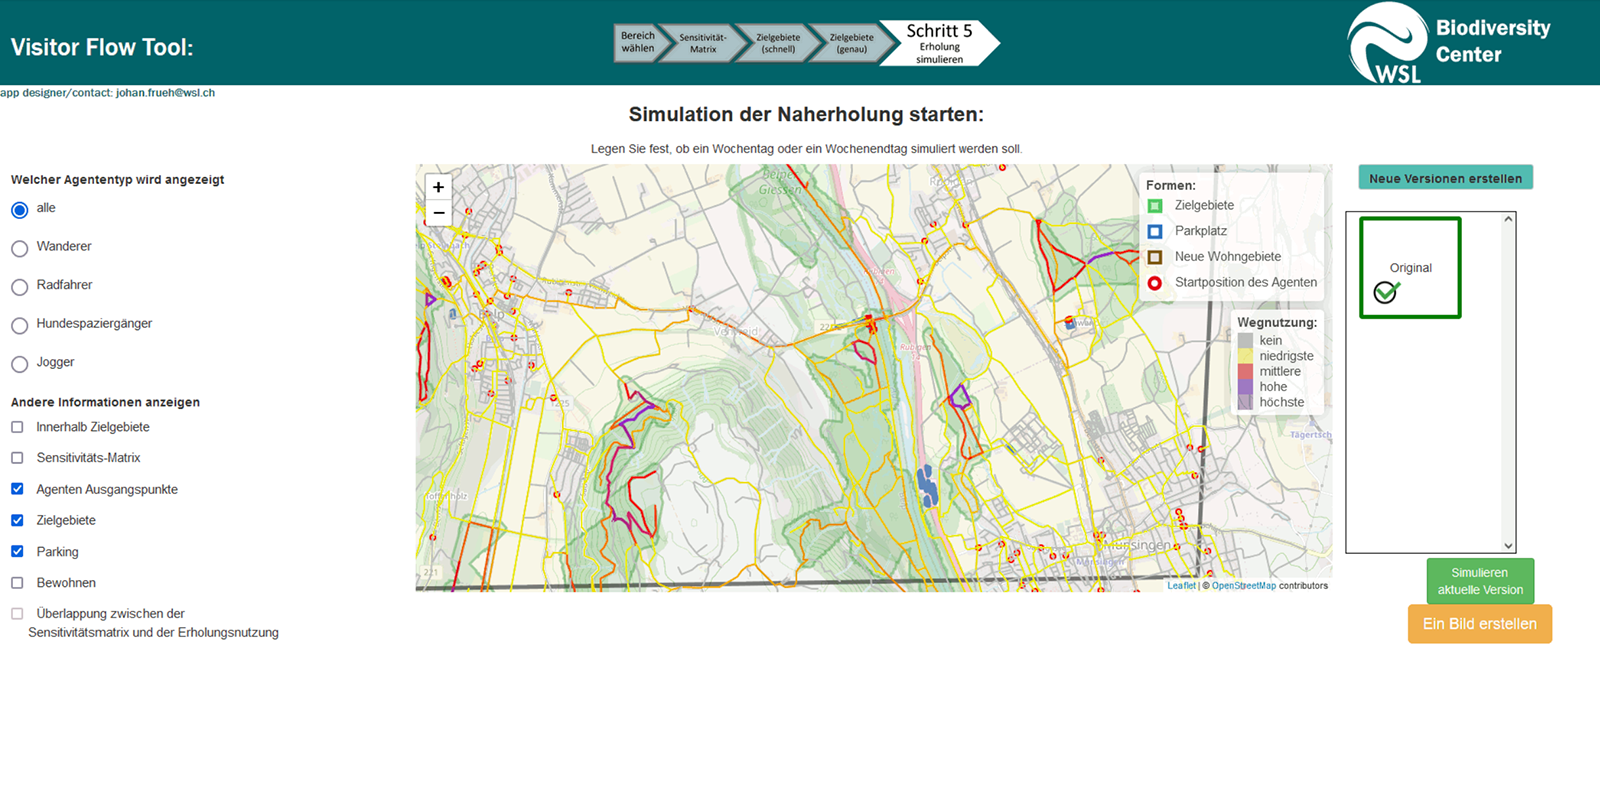Click the WSL Biodiversity Center logo
The width and height of the screenshot is (1600, 793).
1449,43
